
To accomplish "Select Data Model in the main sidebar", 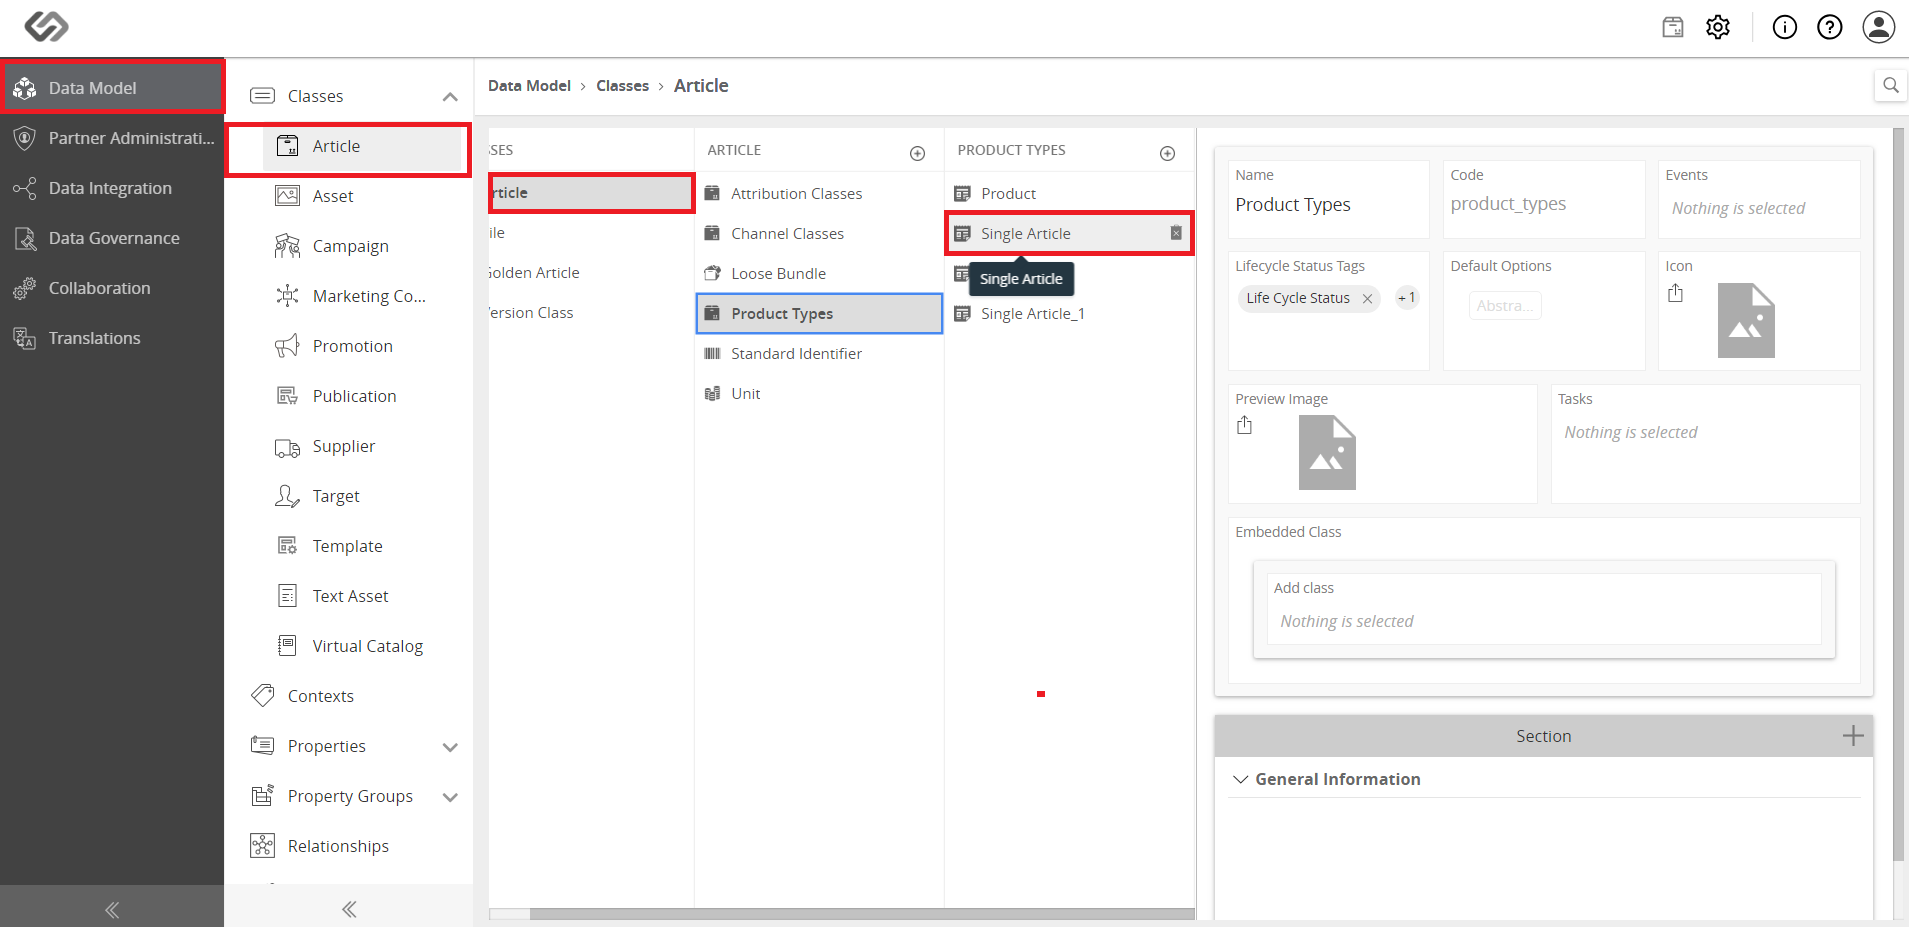I will tap(112, 88).
